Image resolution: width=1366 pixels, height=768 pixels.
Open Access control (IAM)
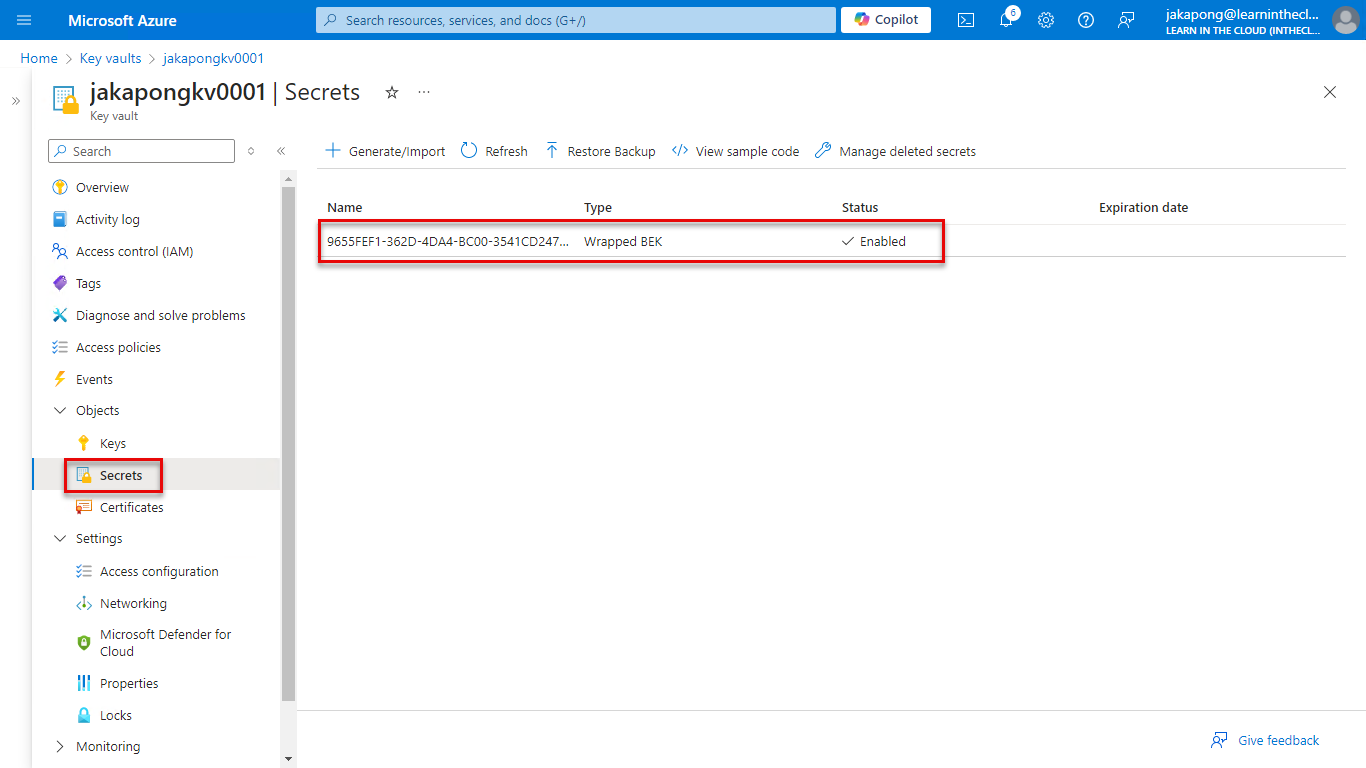click(x=134, y=251)
